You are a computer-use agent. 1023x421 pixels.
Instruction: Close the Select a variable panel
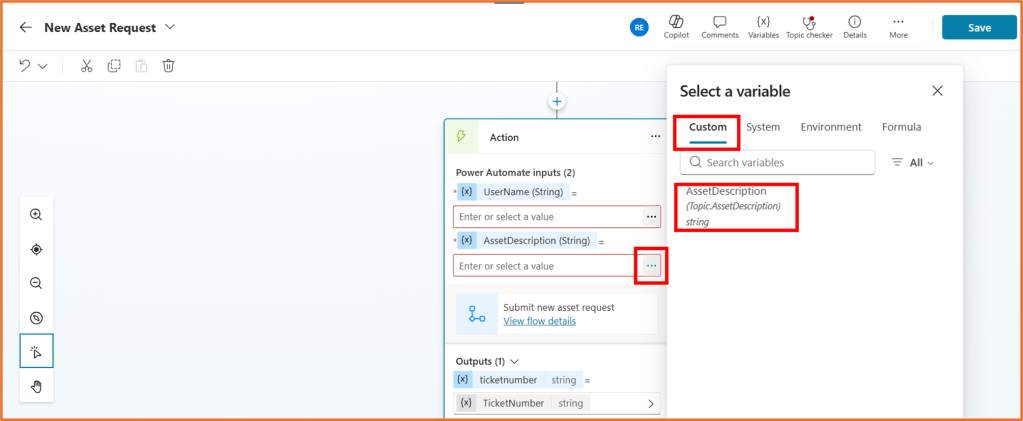click(x=938, y=91)
